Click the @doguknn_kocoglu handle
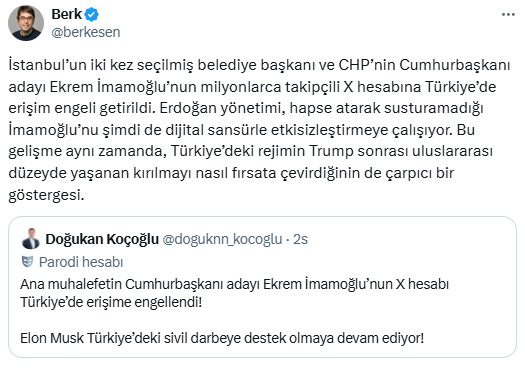Viewport: 525px width, 370px height. coord(222,239)
